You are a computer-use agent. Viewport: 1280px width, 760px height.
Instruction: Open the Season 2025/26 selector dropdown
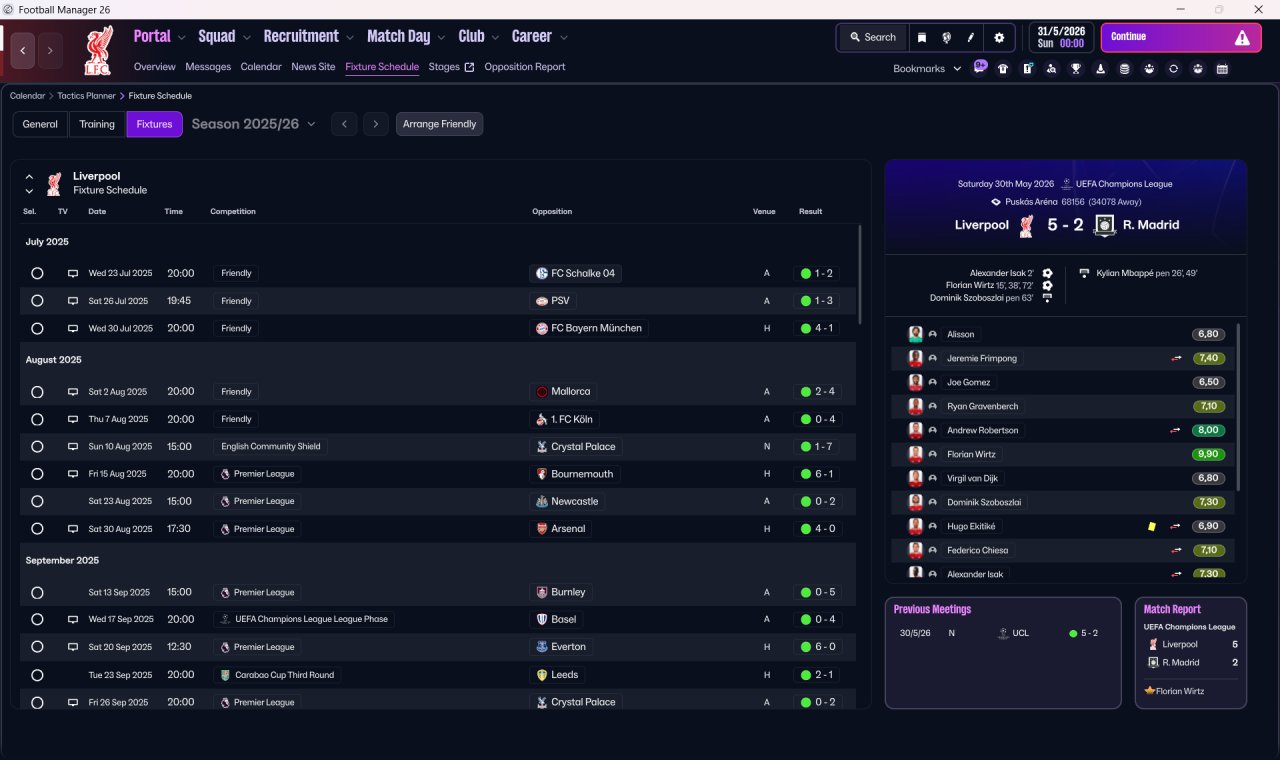(x=253, y=124)
